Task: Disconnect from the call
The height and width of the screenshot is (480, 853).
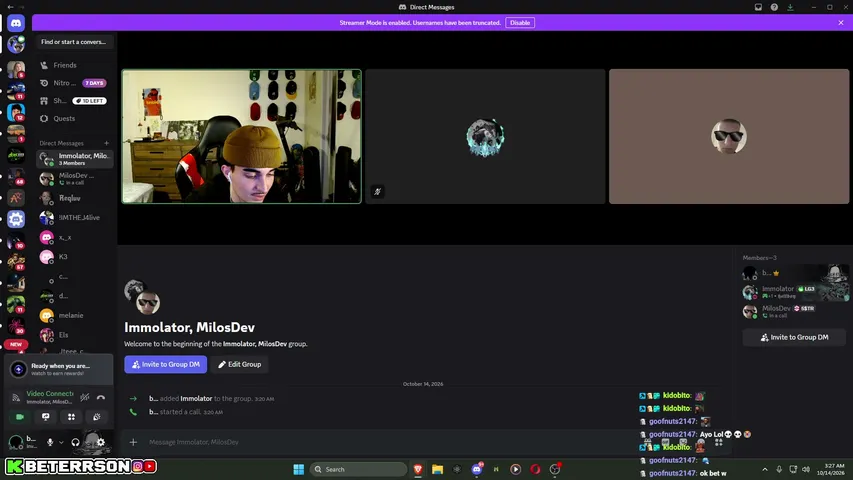Action: [101, 398]
